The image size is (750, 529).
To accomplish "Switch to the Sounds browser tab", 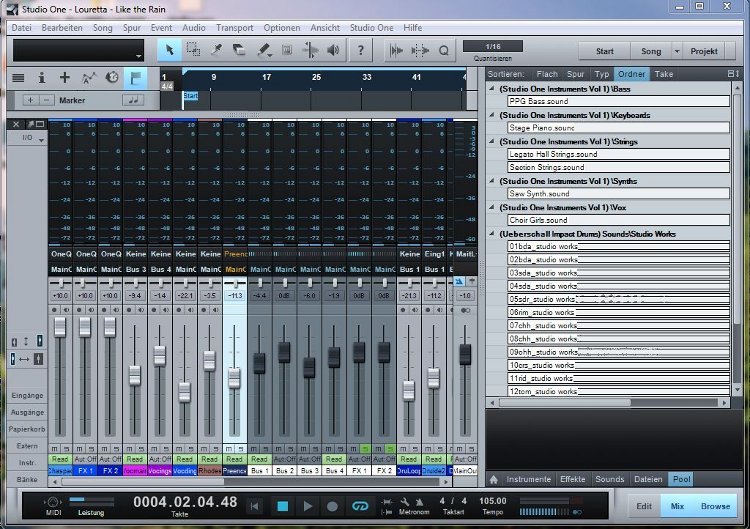I will coord(609,479).
